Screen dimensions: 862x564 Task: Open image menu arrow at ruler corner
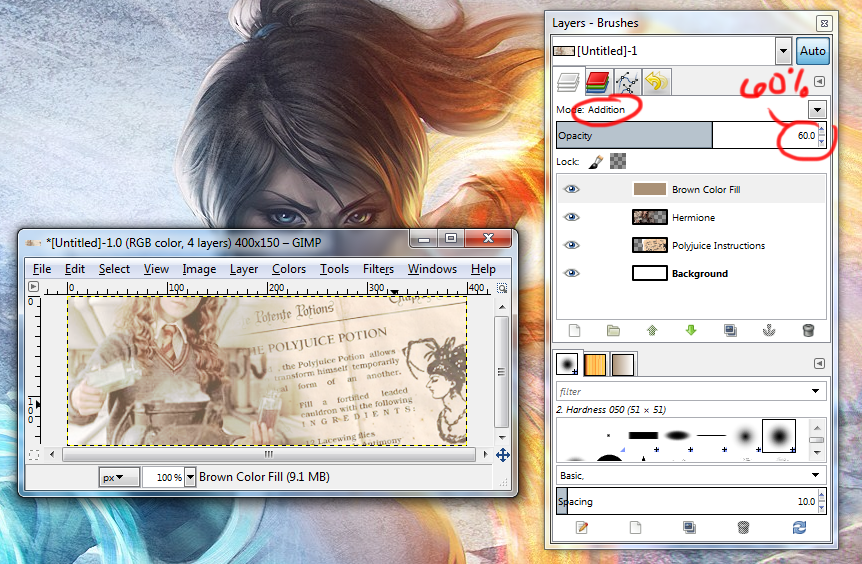[x=34, y=286]
